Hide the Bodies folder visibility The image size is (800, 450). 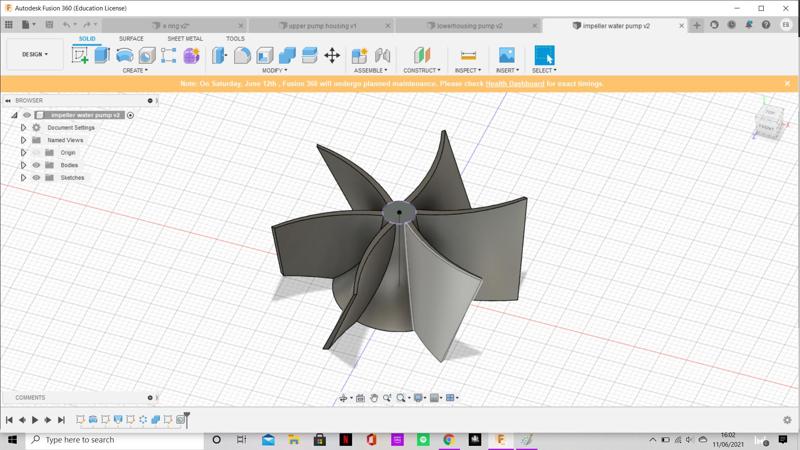coord(36,165)
